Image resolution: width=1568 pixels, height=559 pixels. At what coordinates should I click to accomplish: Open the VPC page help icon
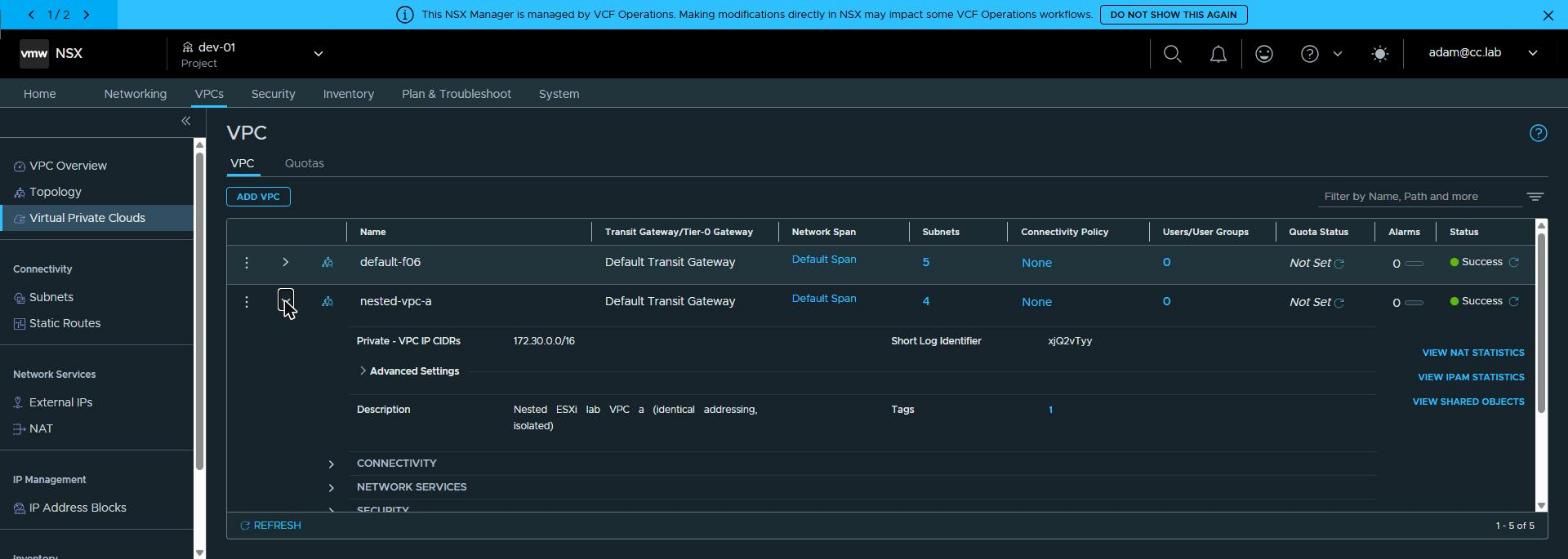pyautogui.click(x=1538, y=133)
